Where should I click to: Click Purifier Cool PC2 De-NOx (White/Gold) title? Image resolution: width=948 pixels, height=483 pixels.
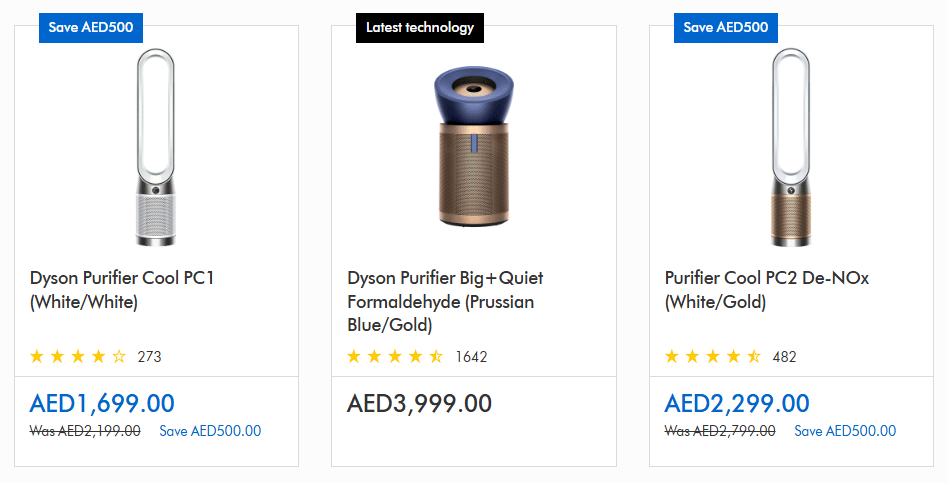[x=767, y=289]
